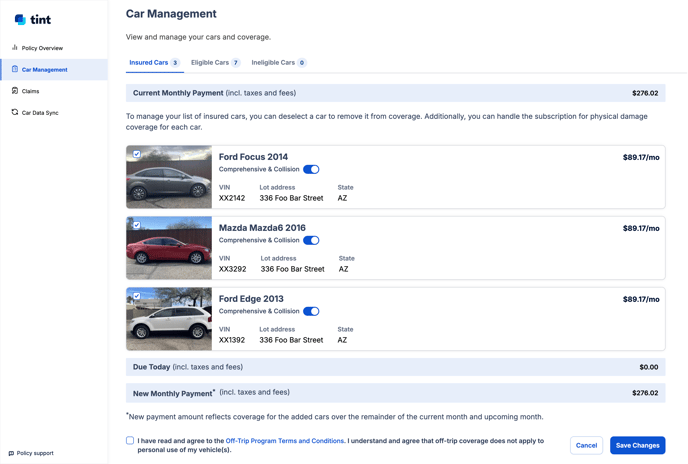
Task: Toggle Comprehensive & Collision for Mazda Mazda6
Action: click(x=311, y=241)
